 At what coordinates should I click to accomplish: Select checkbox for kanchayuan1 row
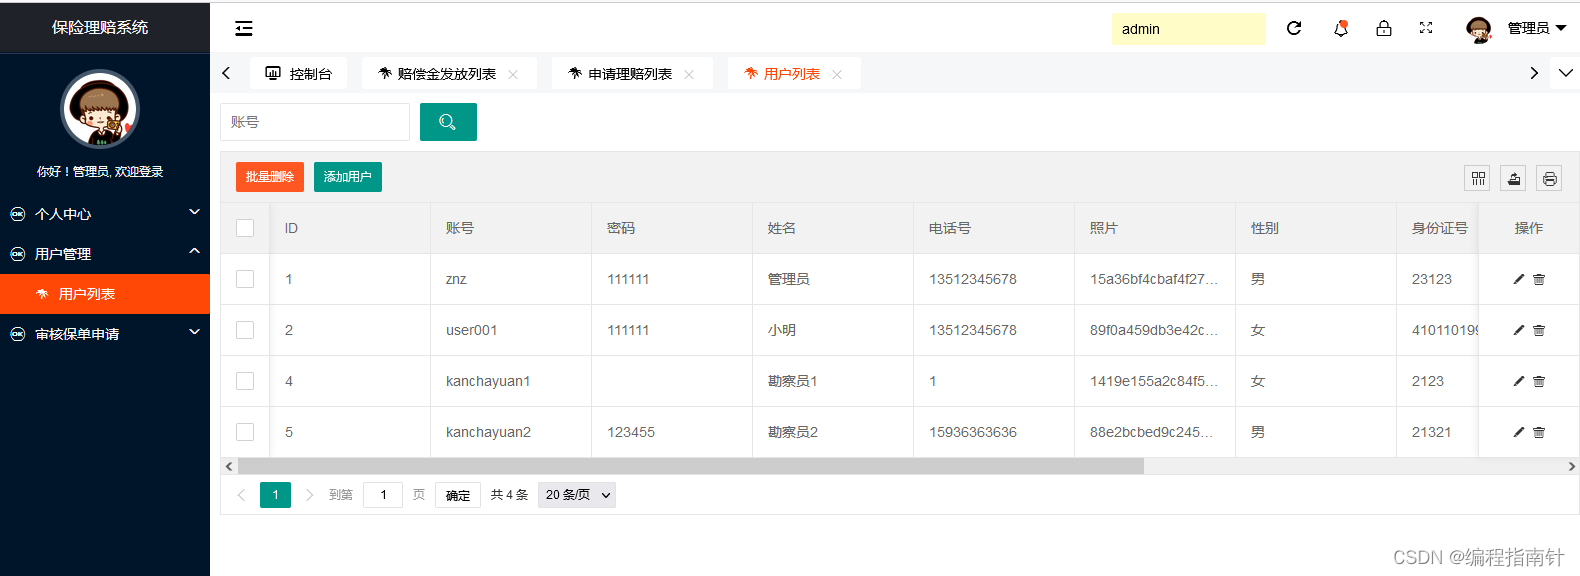tap(245, 381)
